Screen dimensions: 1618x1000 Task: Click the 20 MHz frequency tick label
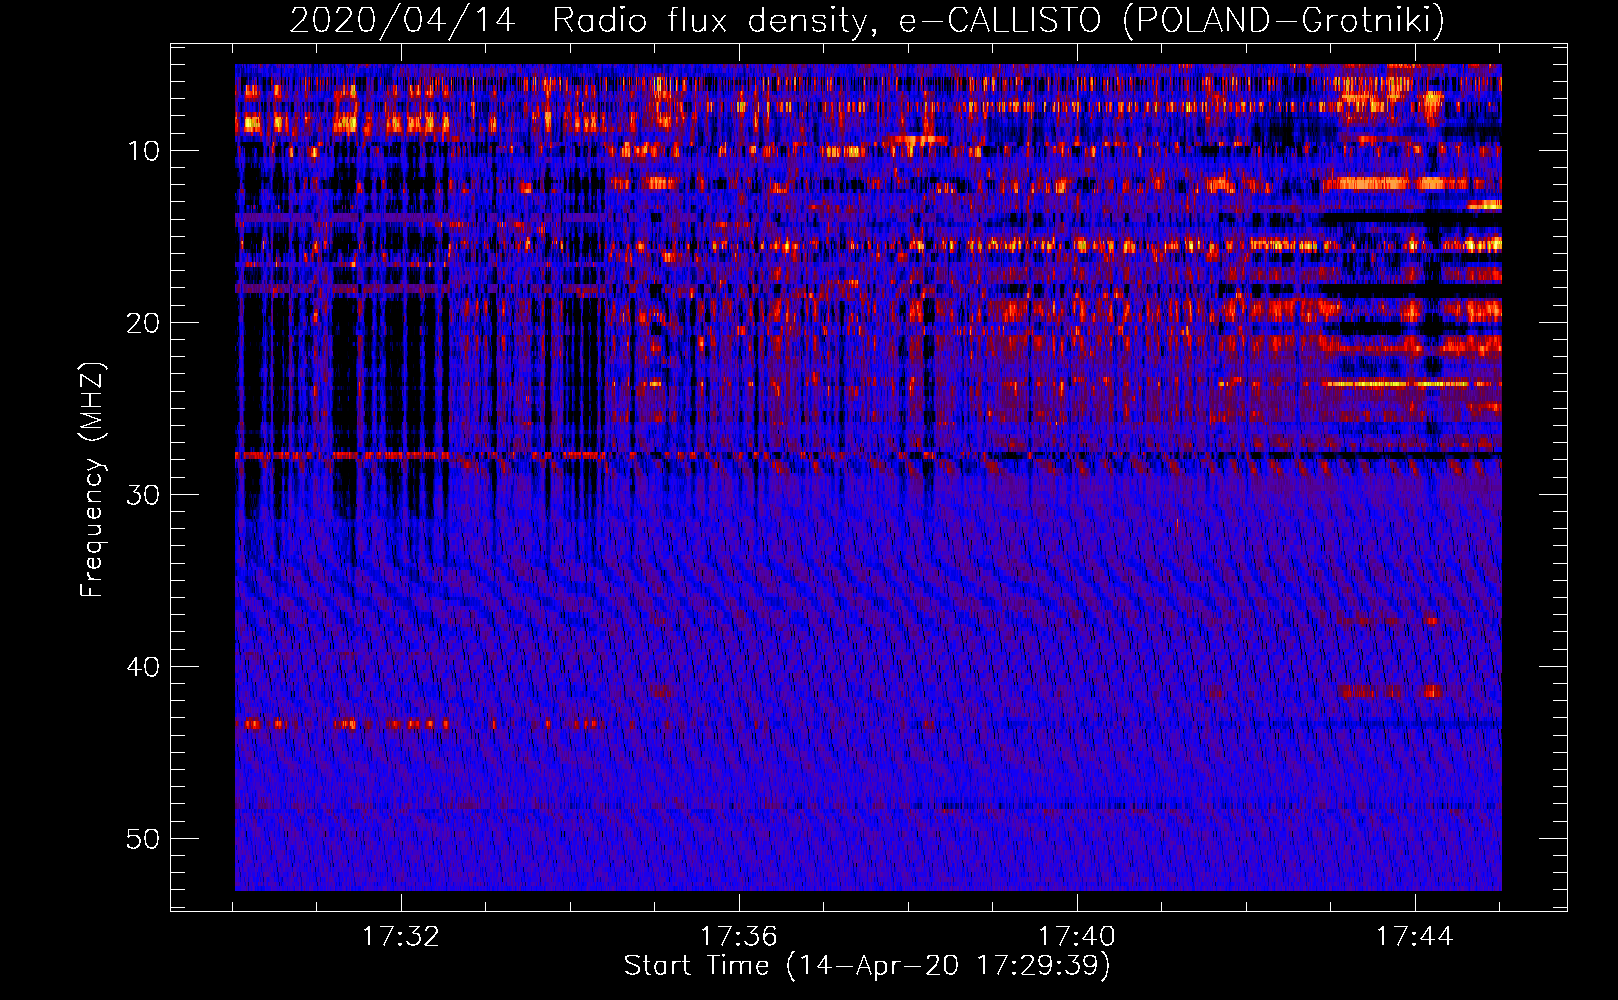tap(144, 323)
